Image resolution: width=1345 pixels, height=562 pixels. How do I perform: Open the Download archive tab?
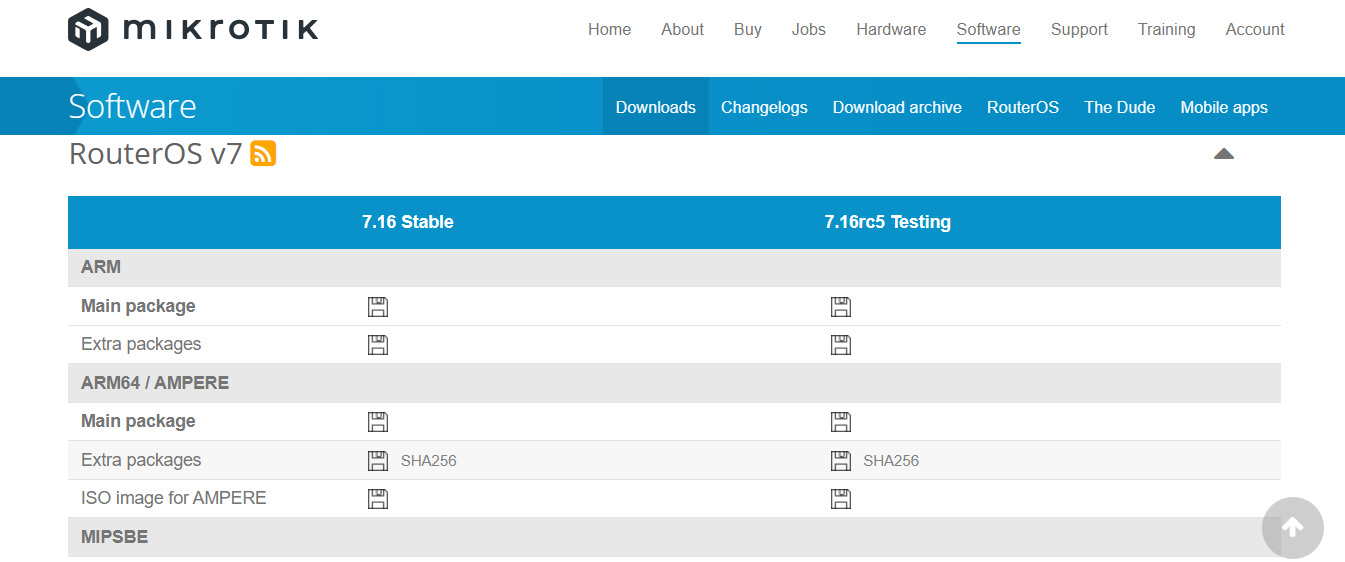point(897,107)
